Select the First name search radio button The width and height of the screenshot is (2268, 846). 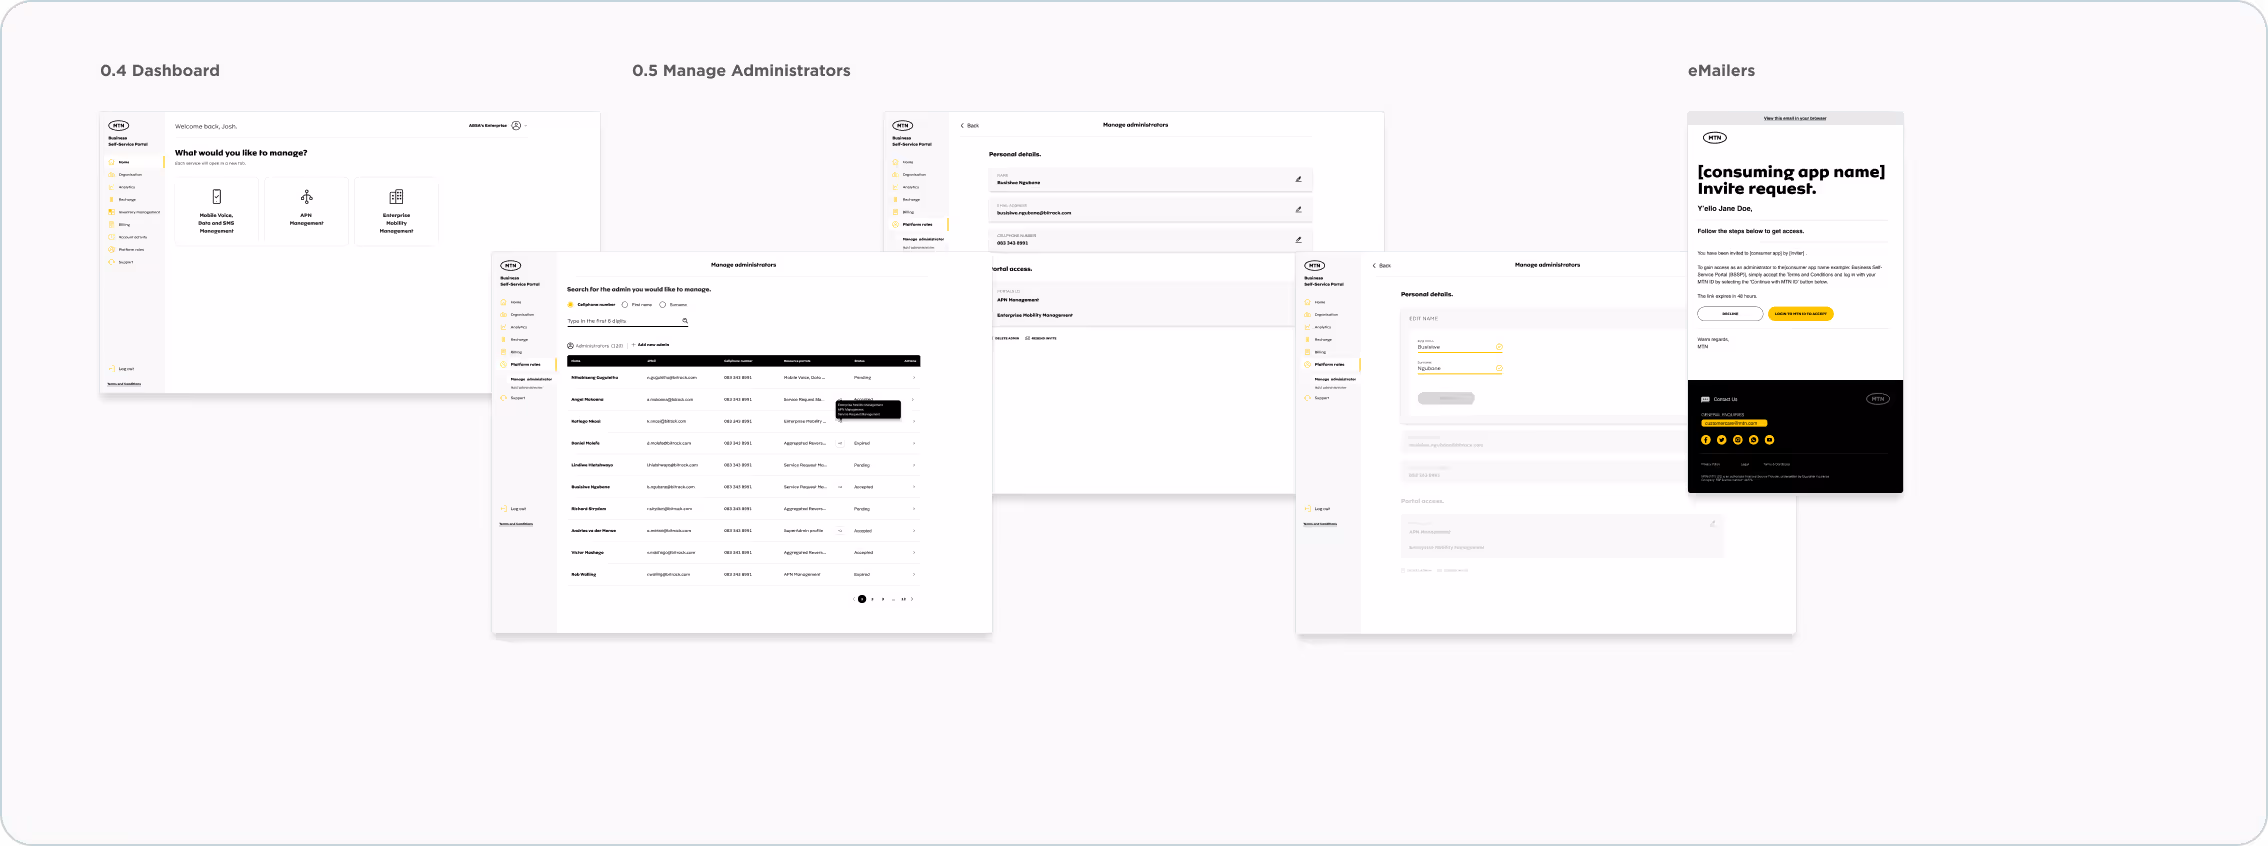625,305
